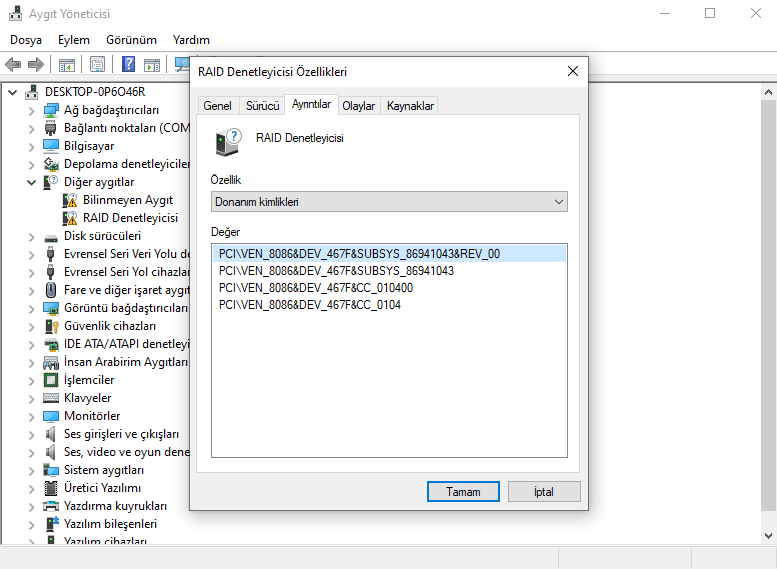Click the Üretici Yazılımı firmware icon

coord(51,488)
